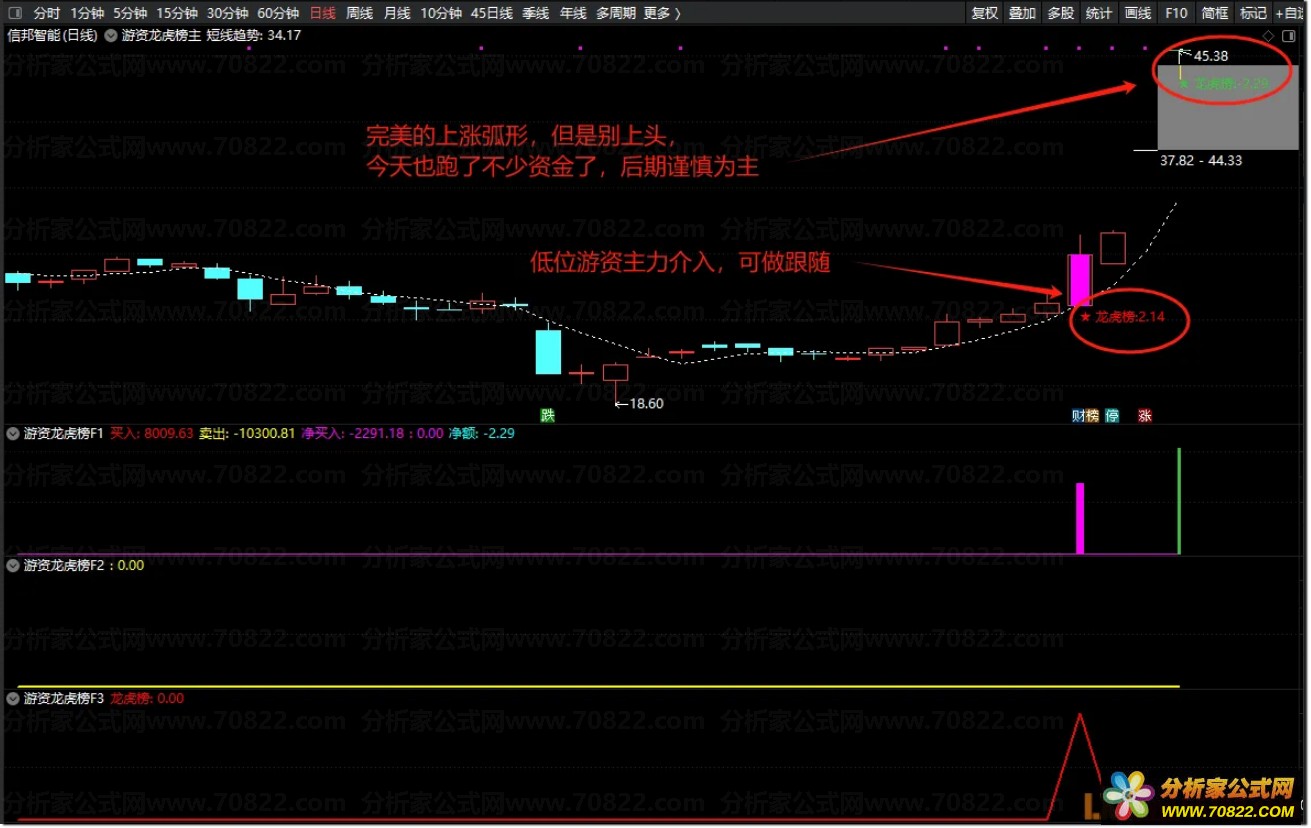
Task: Switch to 年线 yearly tab
Action: (573, 13)
